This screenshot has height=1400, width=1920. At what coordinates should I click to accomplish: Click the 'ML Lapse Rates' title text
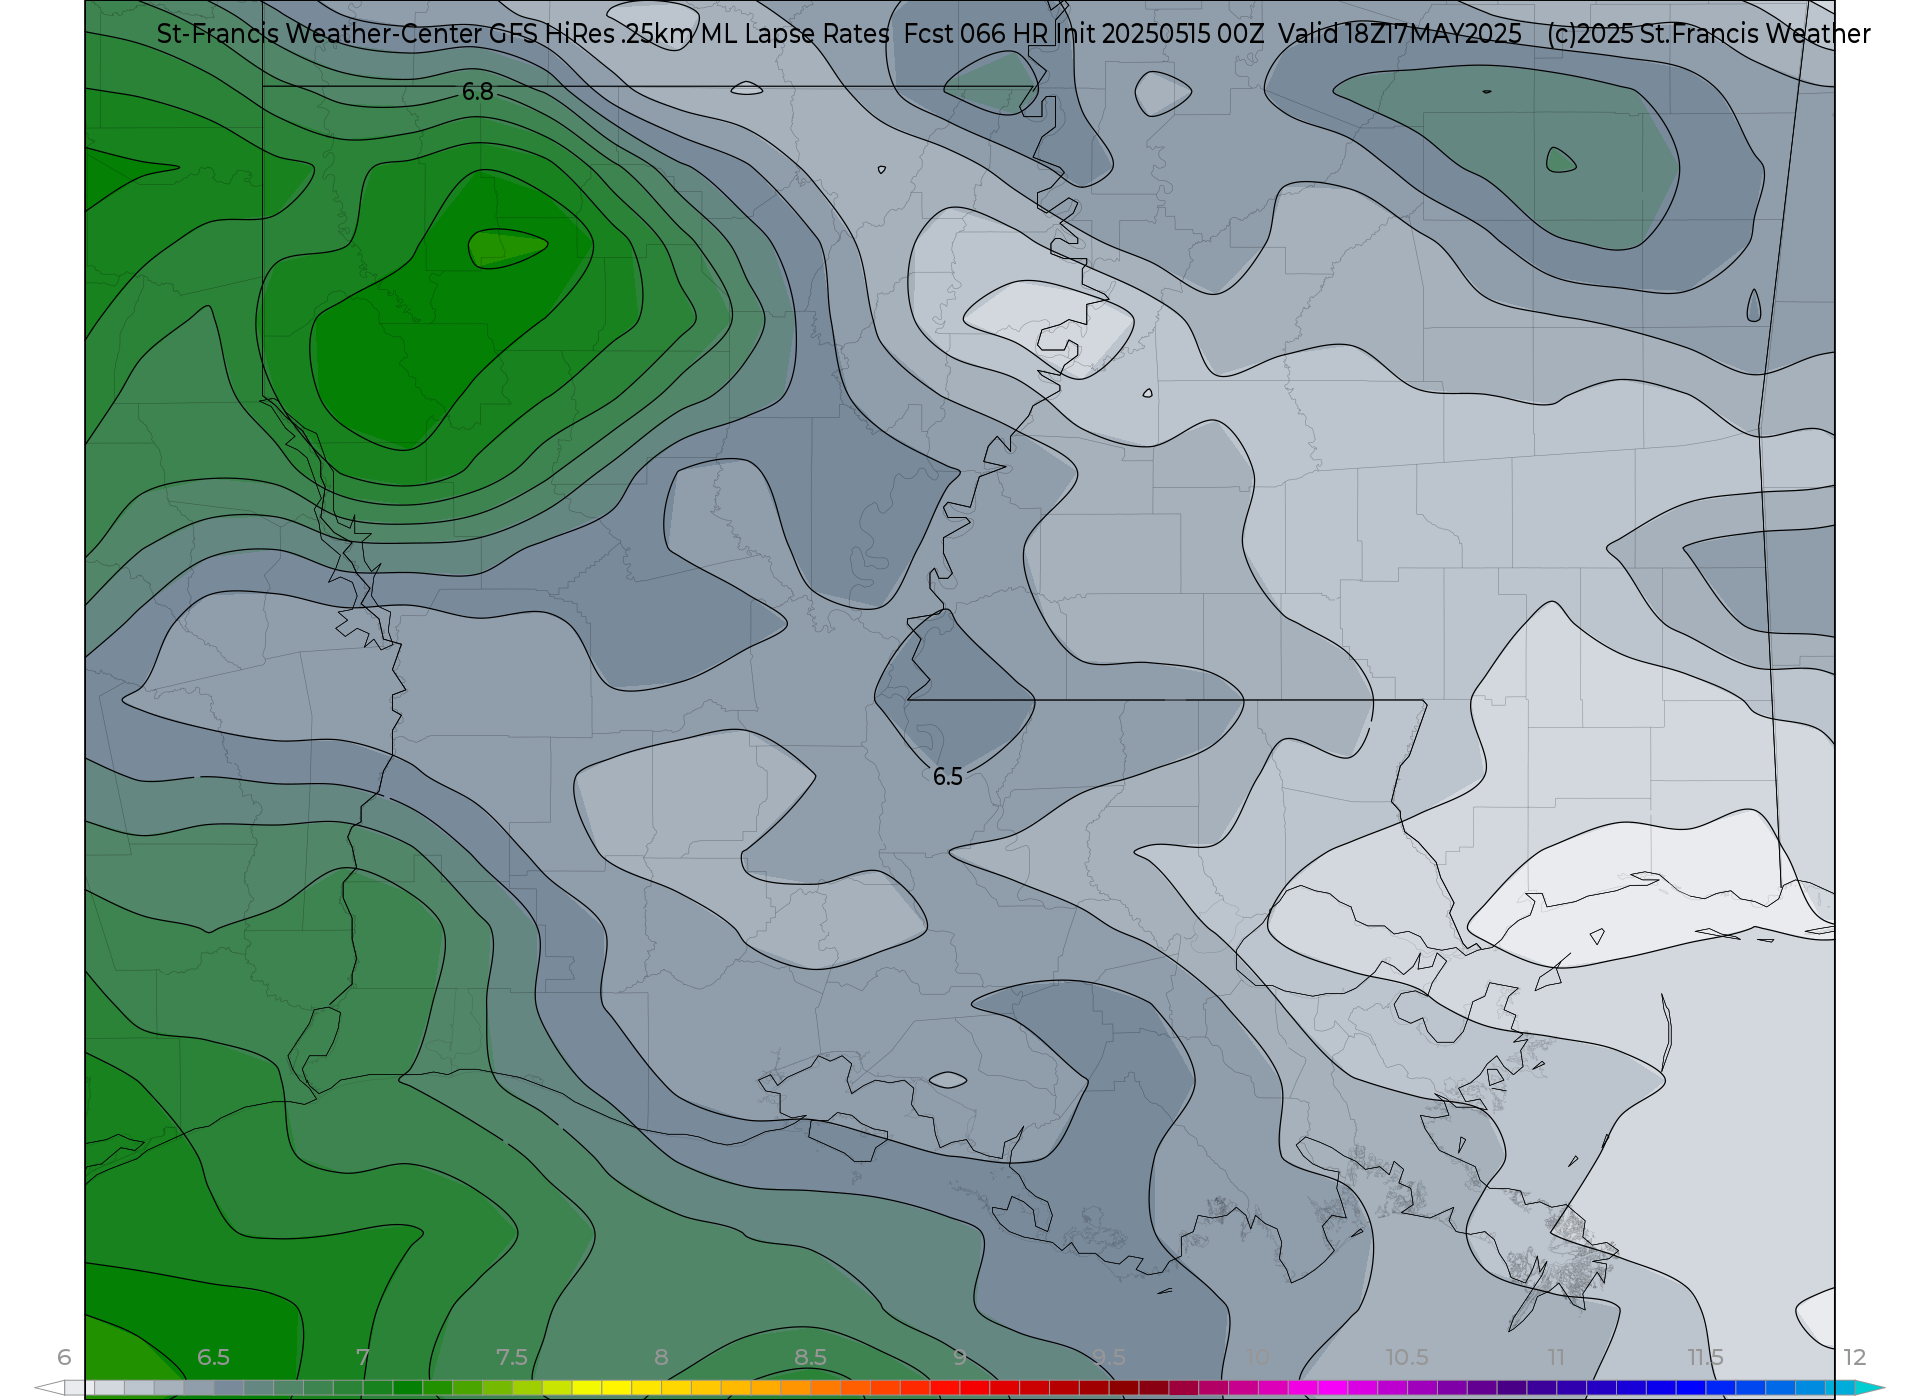pyautogui.click(x=795, y=34)
